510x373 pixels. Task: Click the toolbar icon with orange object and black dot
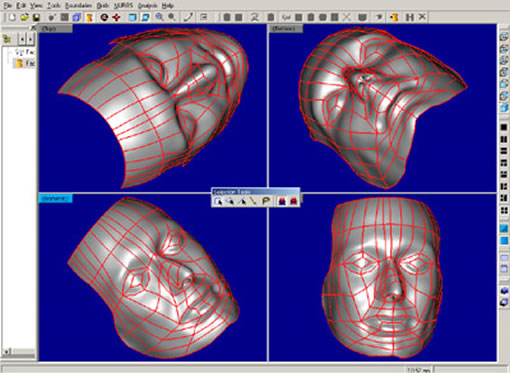(x=394, y=17)
